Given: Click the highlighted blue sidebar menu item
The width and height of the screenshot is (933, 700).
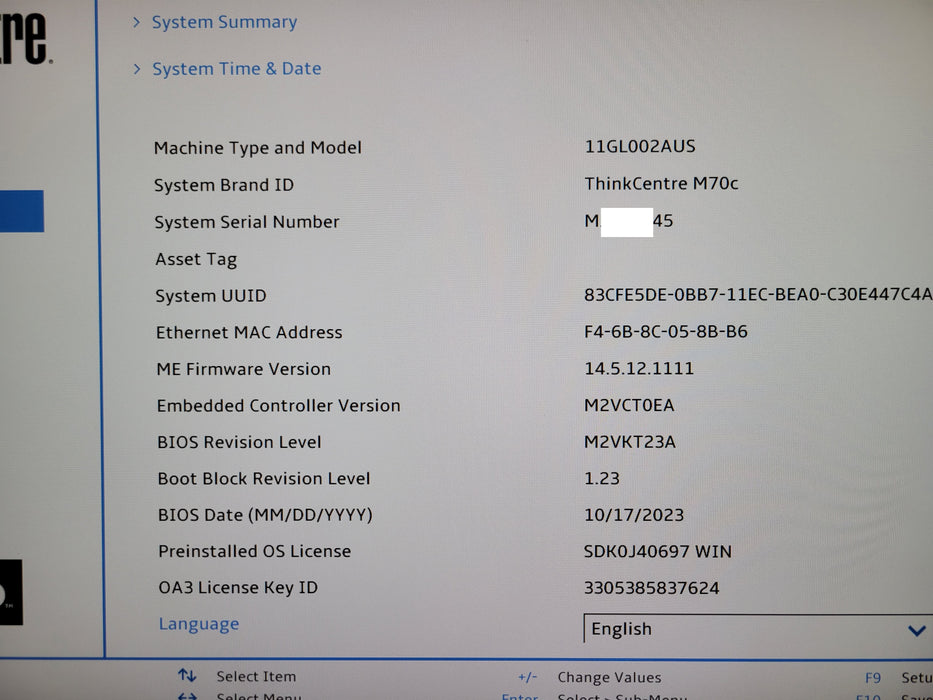Looking at the screenshot, I should point(21,211).
